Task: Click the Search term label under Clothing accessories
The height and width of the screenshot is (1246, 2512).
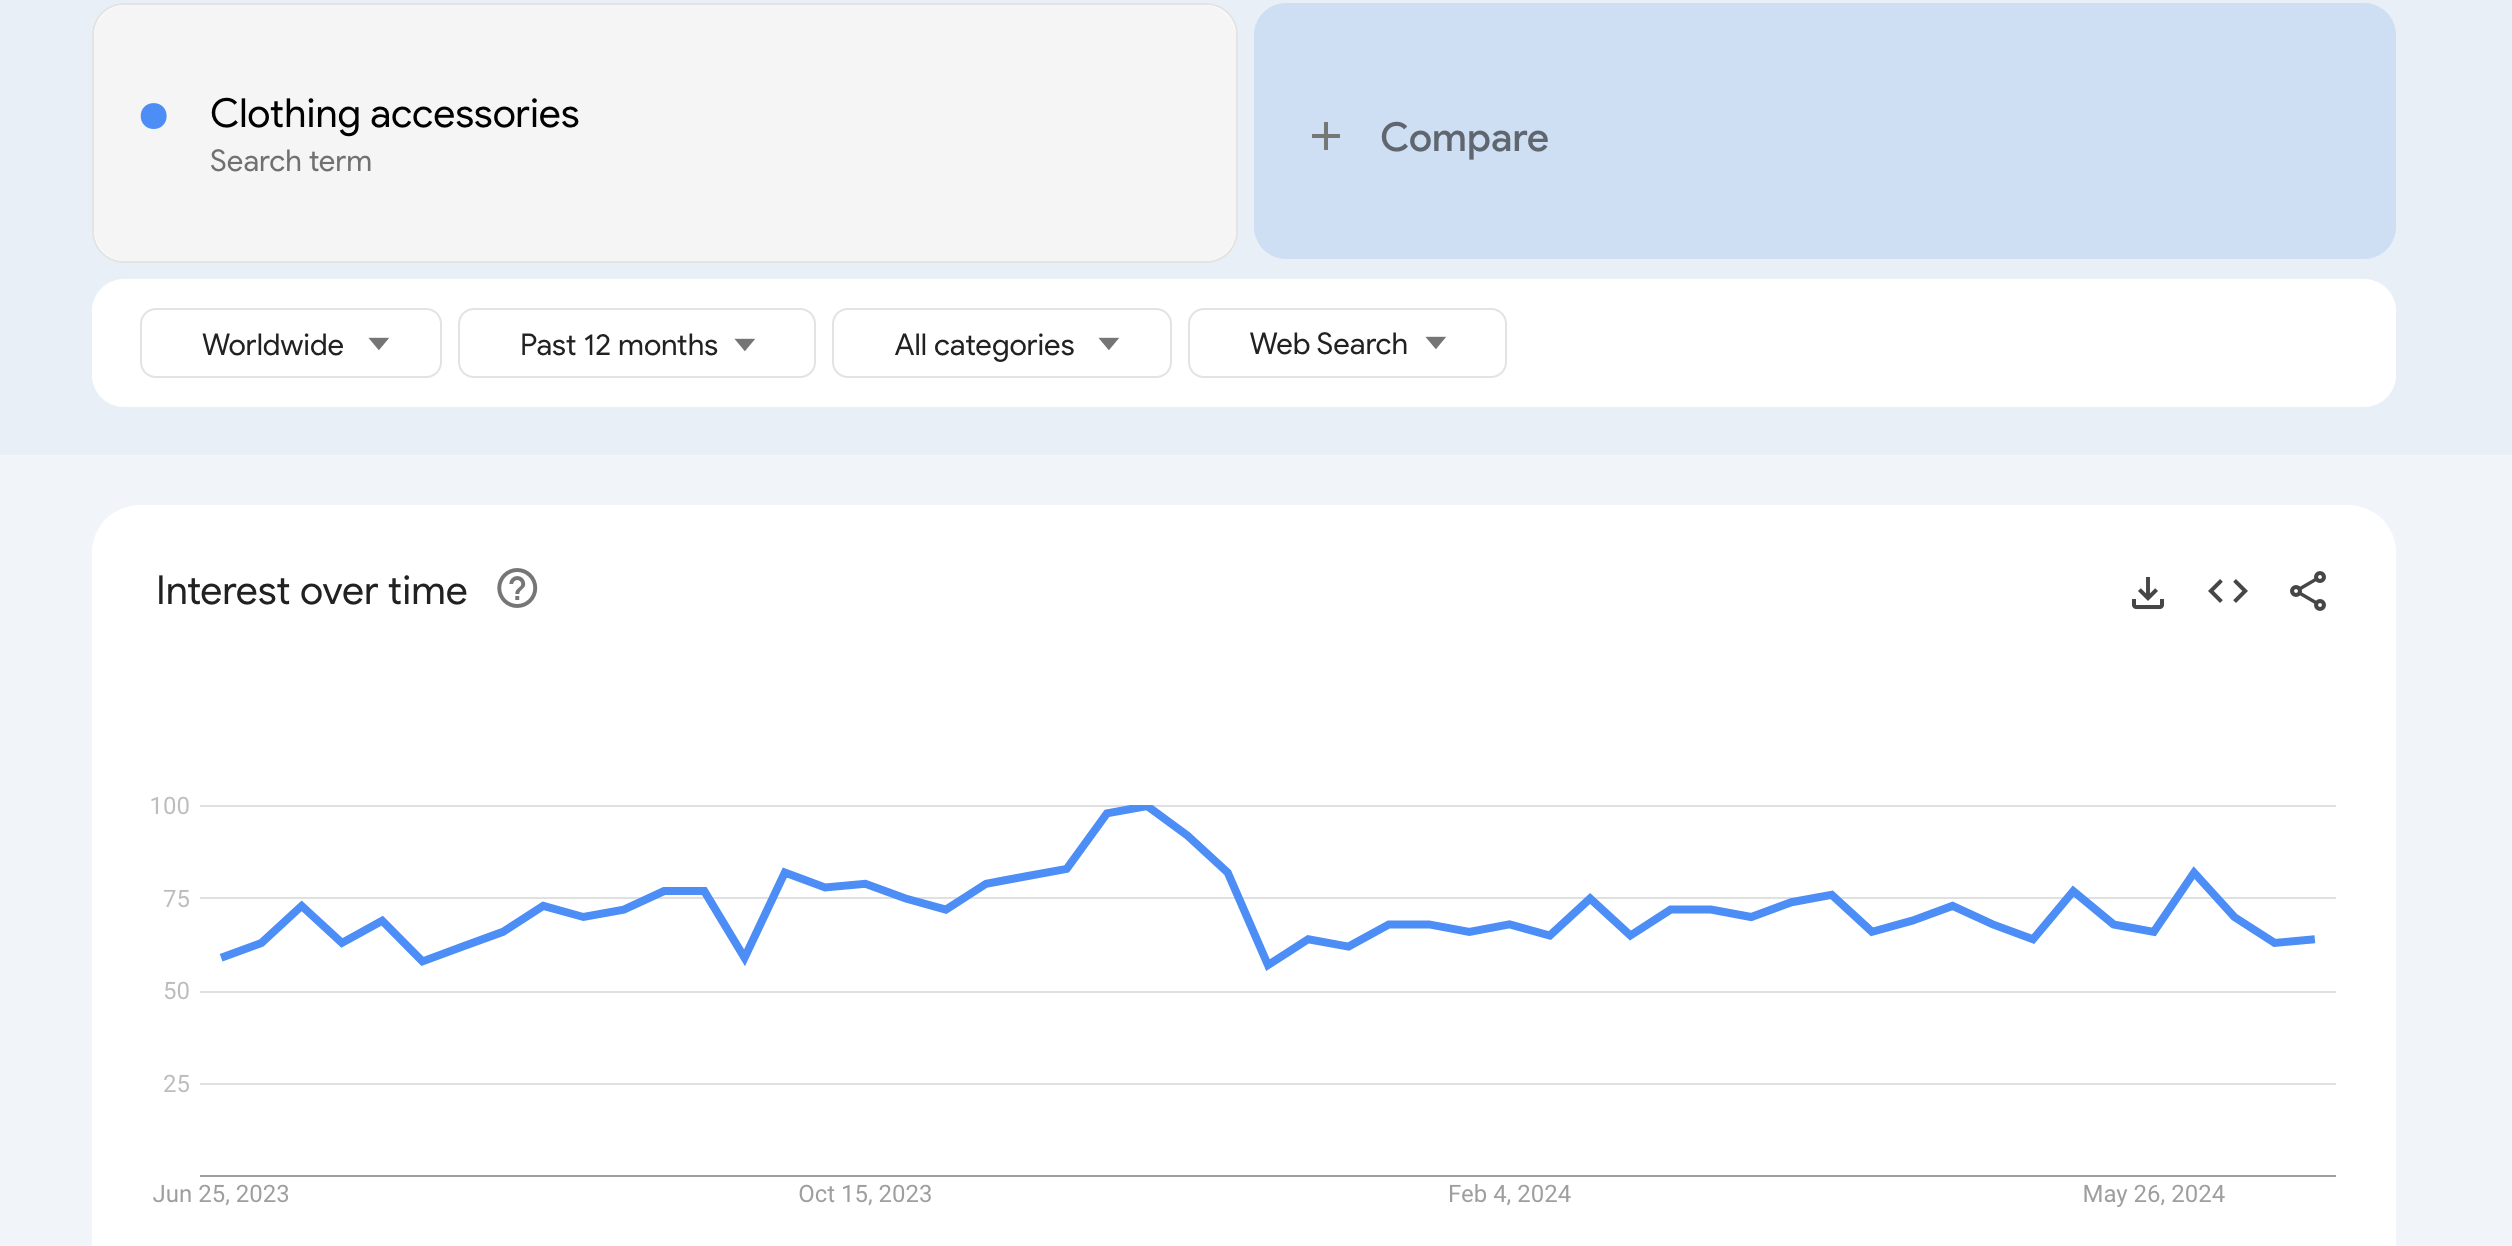Action: [x=291, y=160]
